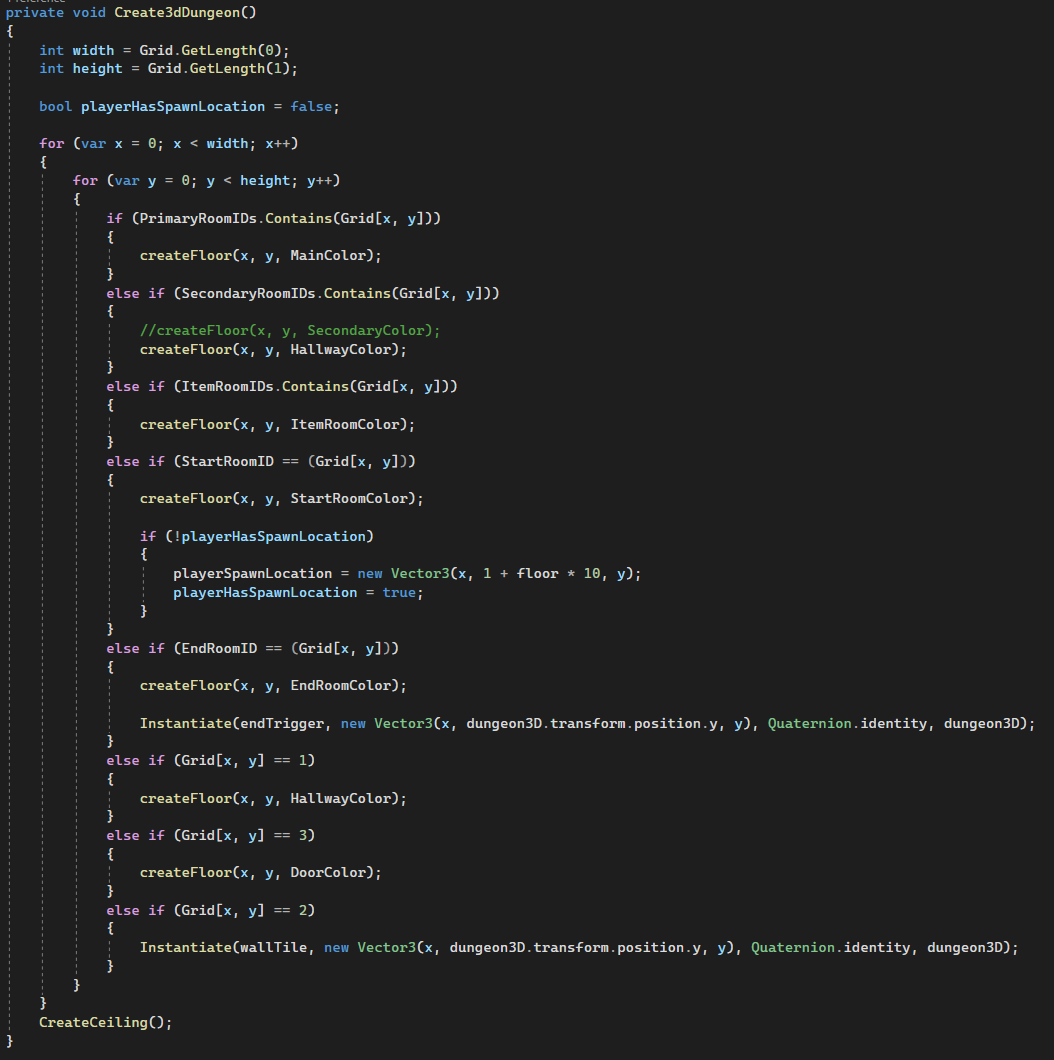Click 'Quaternion.identity' in the endTrigger line
Screen dimensions: 1054x1060
pyautogui.click(x=847, y=724)
